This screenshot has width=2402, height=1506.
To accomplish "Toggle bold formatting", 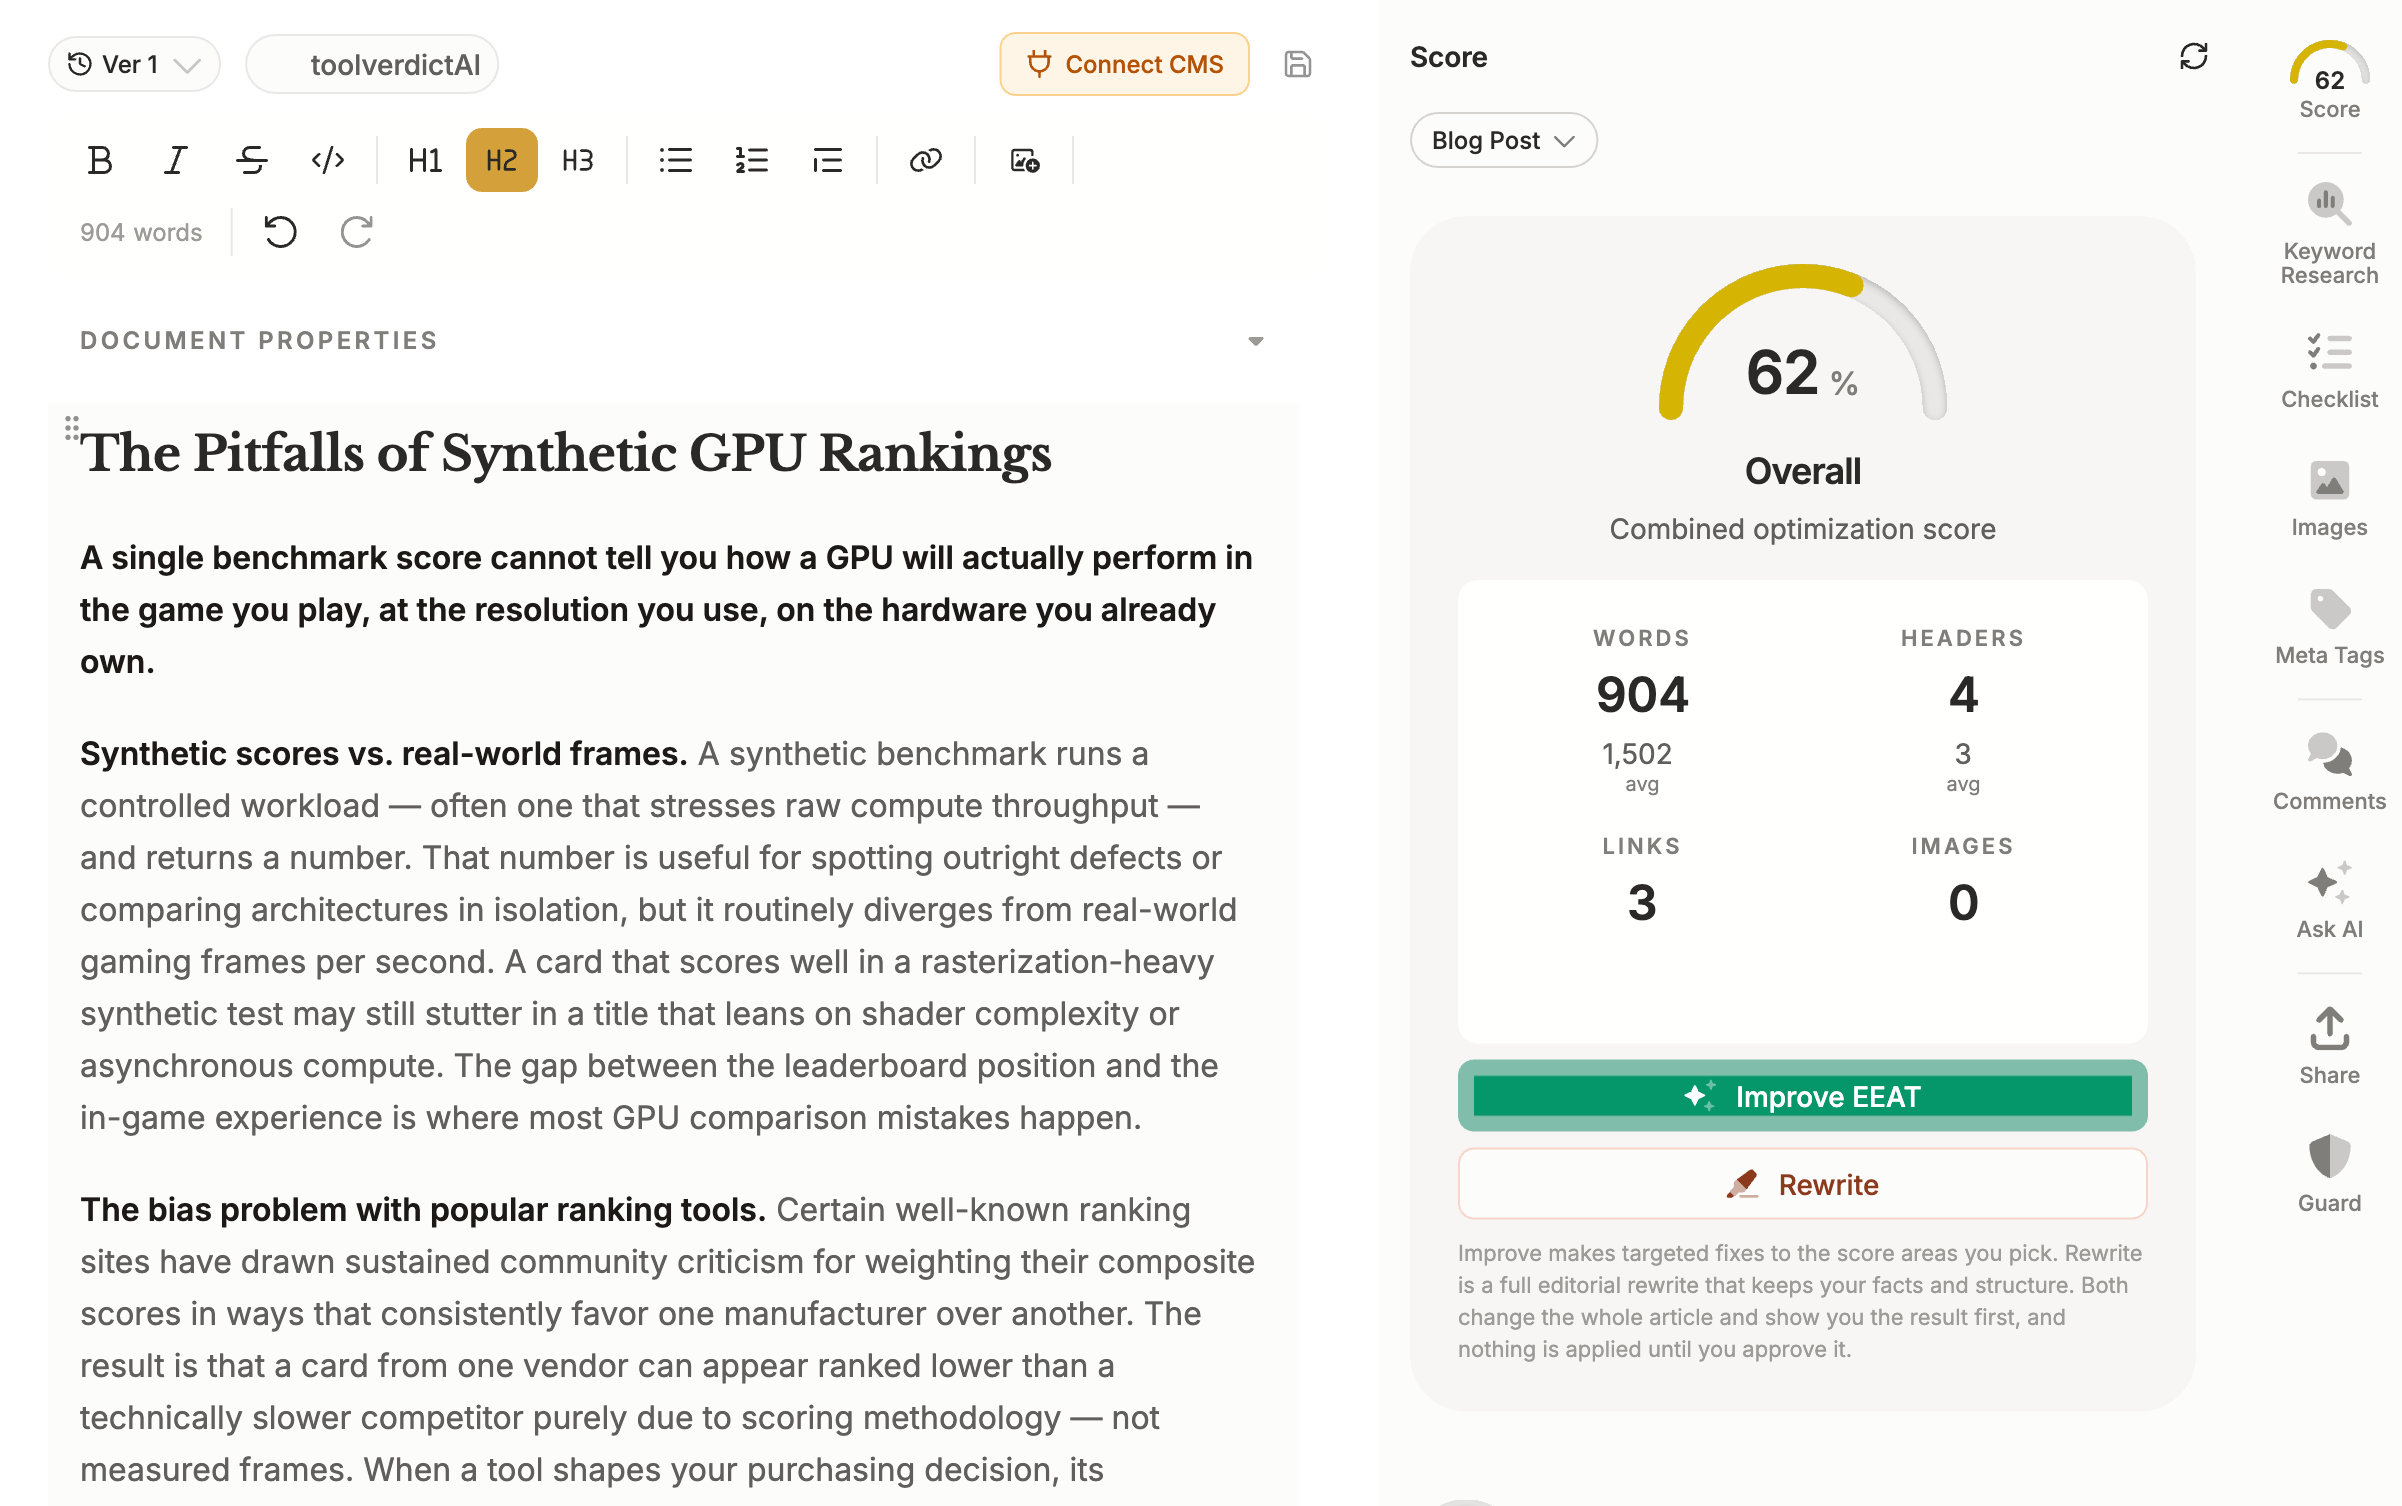I will [x=100, y=160].
